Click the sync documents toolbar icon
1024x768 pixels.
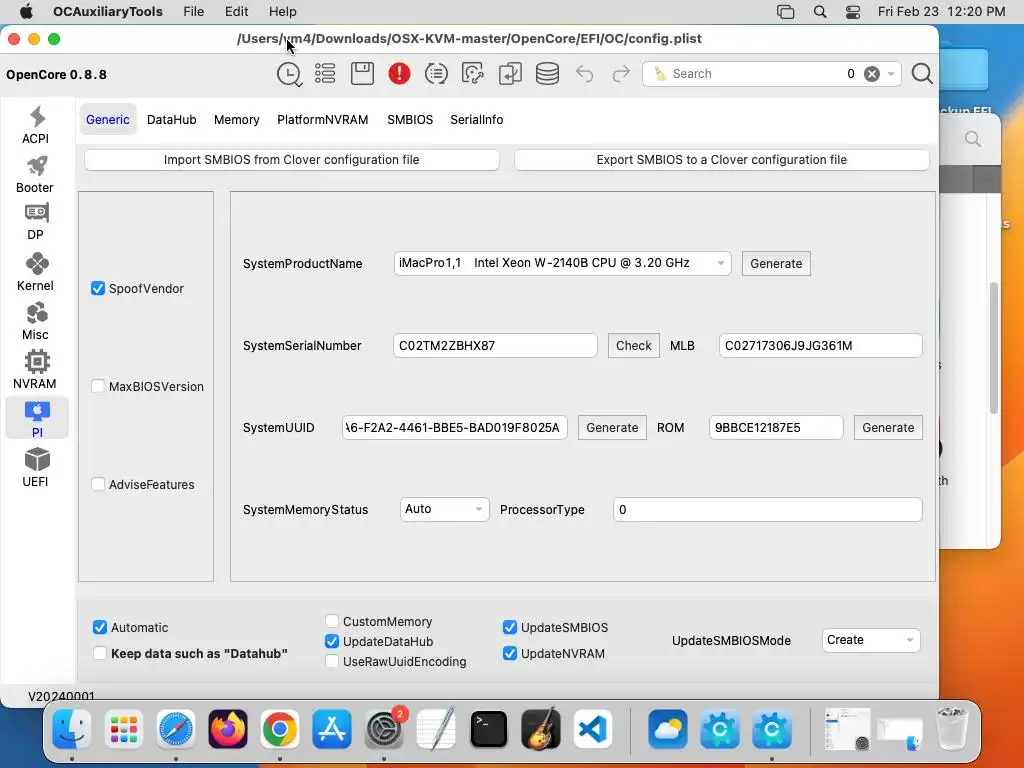tap(510, 74)
